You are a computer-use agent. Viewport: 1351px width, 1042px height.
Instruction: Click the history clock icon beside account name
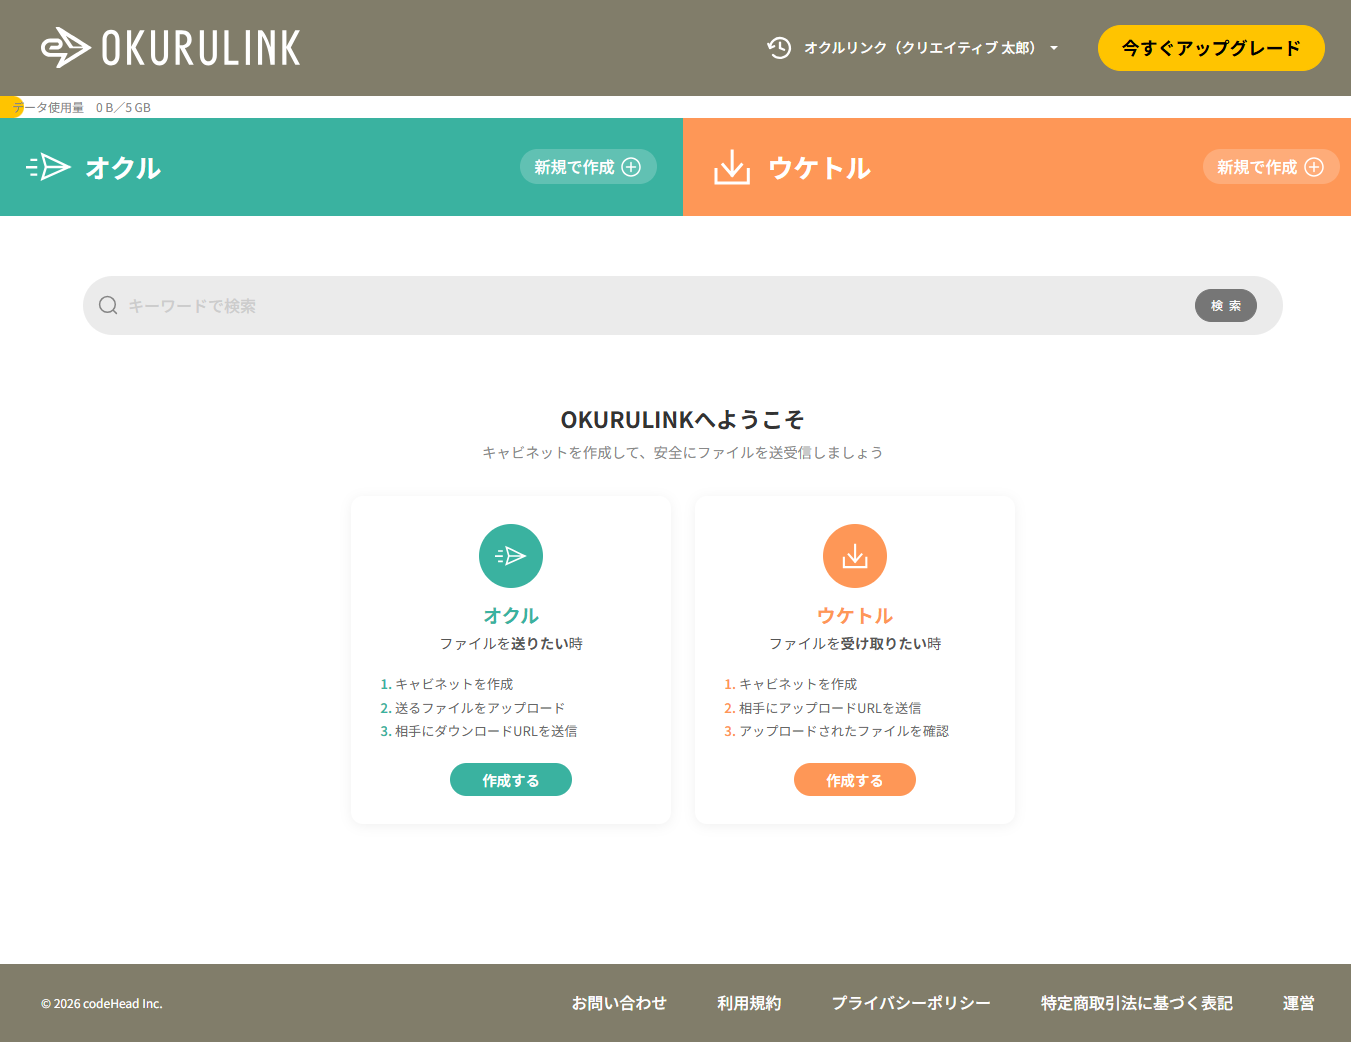[779, 48]
